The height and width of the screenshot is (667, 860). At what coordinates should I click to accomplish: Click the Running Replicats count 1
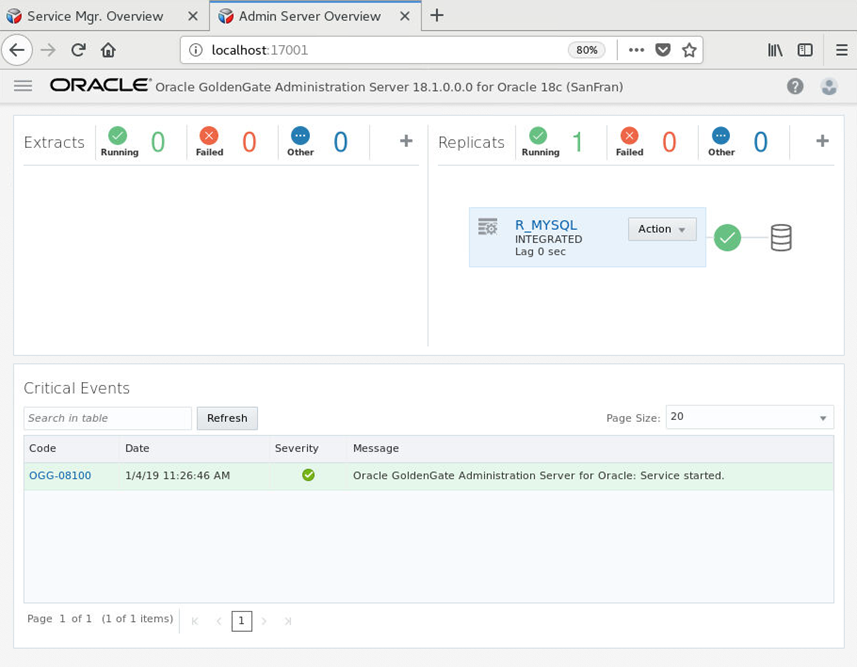tap(577, 142)
